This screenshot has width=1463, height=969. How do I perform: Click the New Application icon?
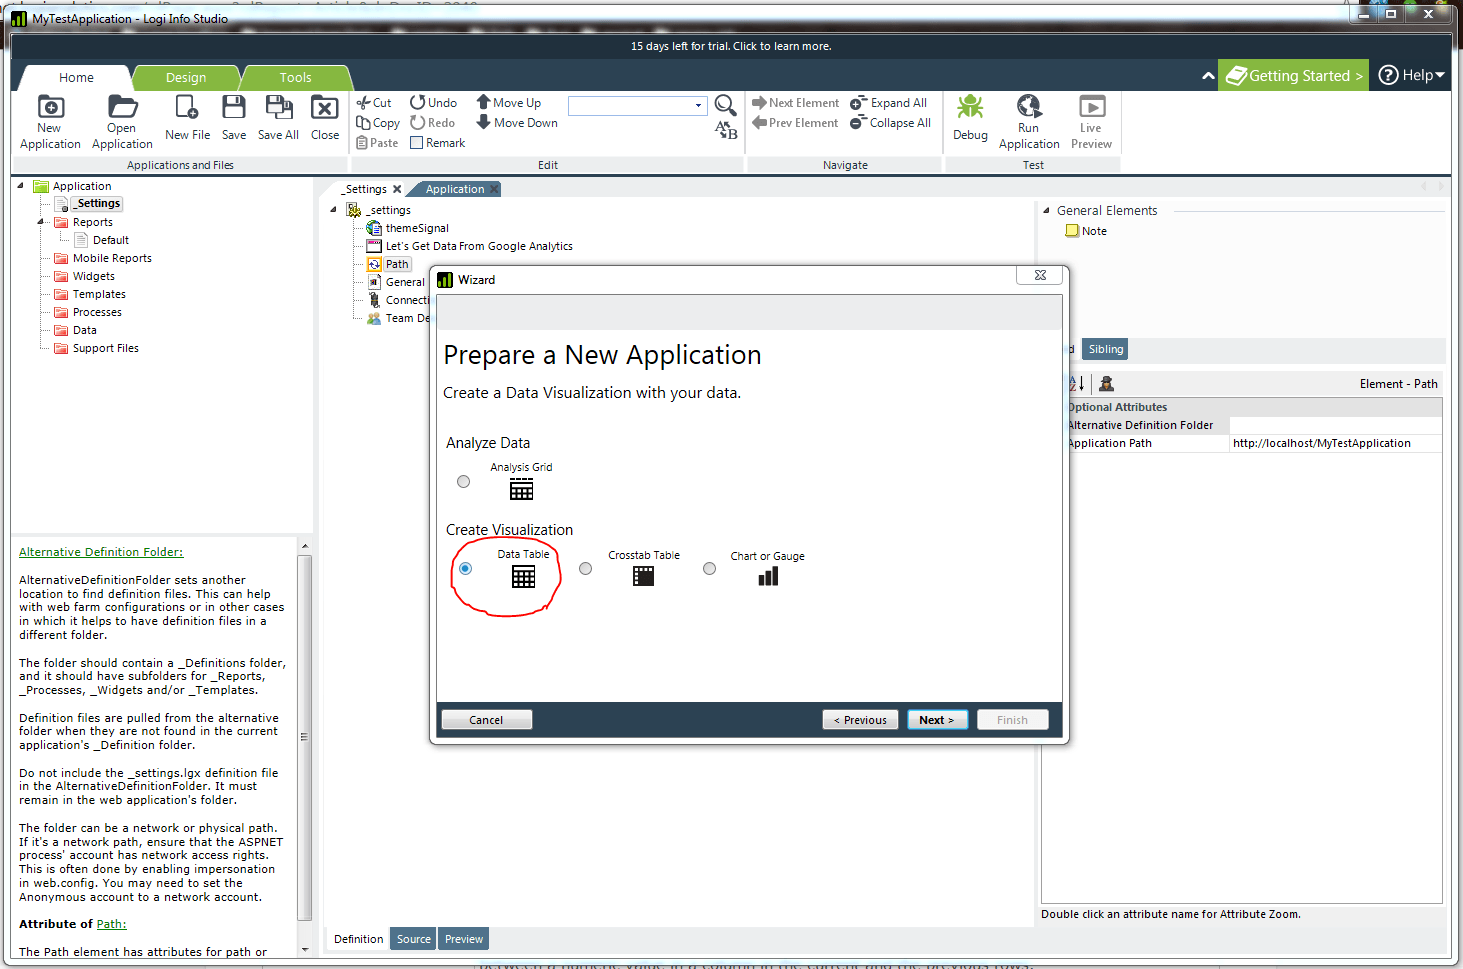click(x=50, y=108)
